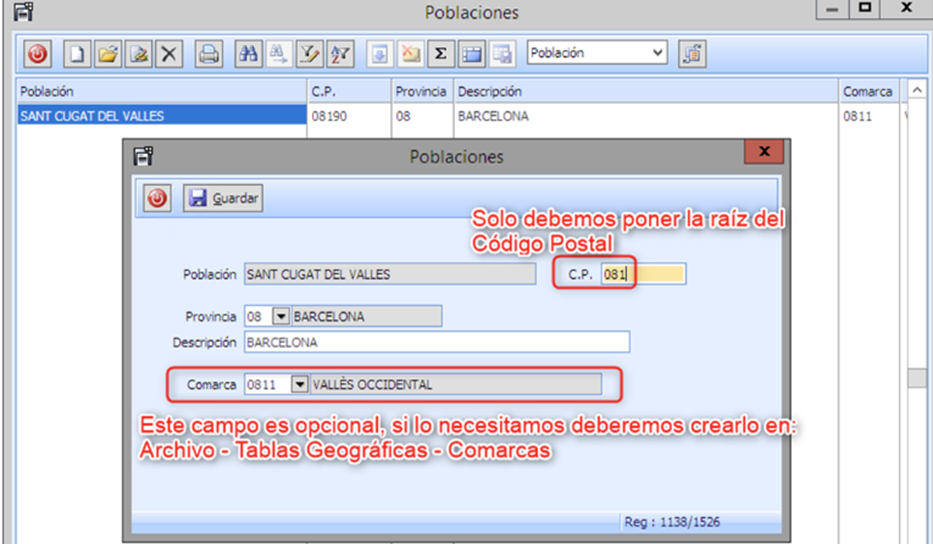933x544 pixels.
Task: Click the filter funnel icon in toolbar
Action: pyautogui.click(x=310, y=54)
